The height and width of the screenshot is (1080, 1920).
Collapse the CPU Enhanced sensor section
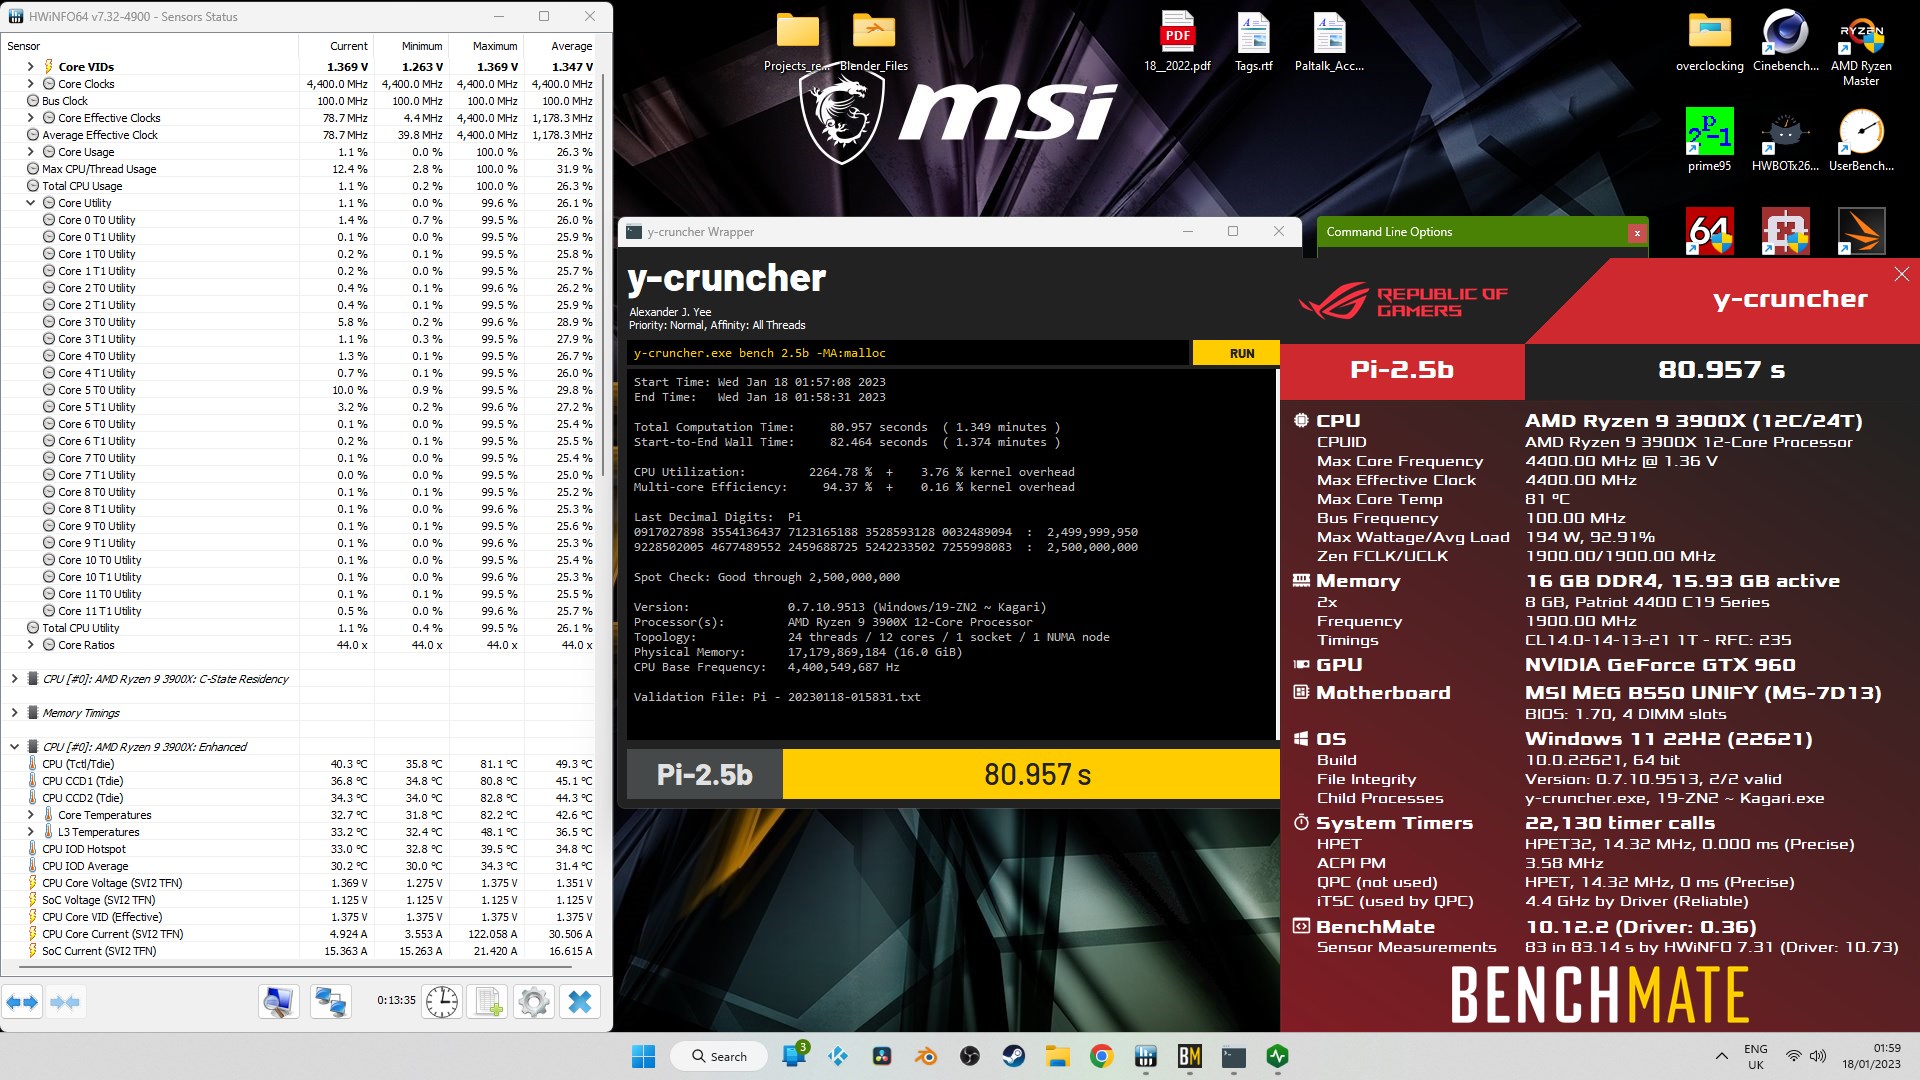coord(14,747)
